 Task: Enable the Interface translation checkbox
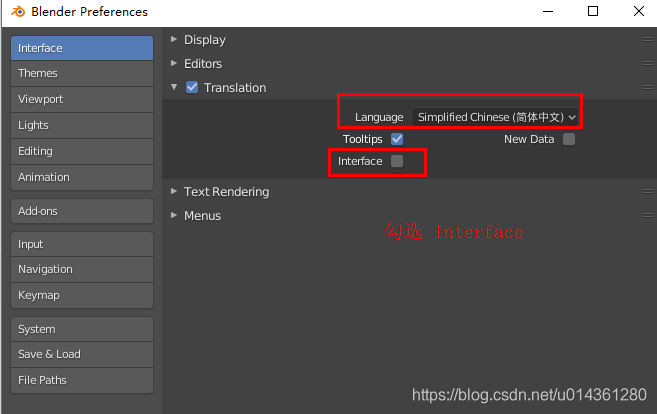(x=397, y=161)
